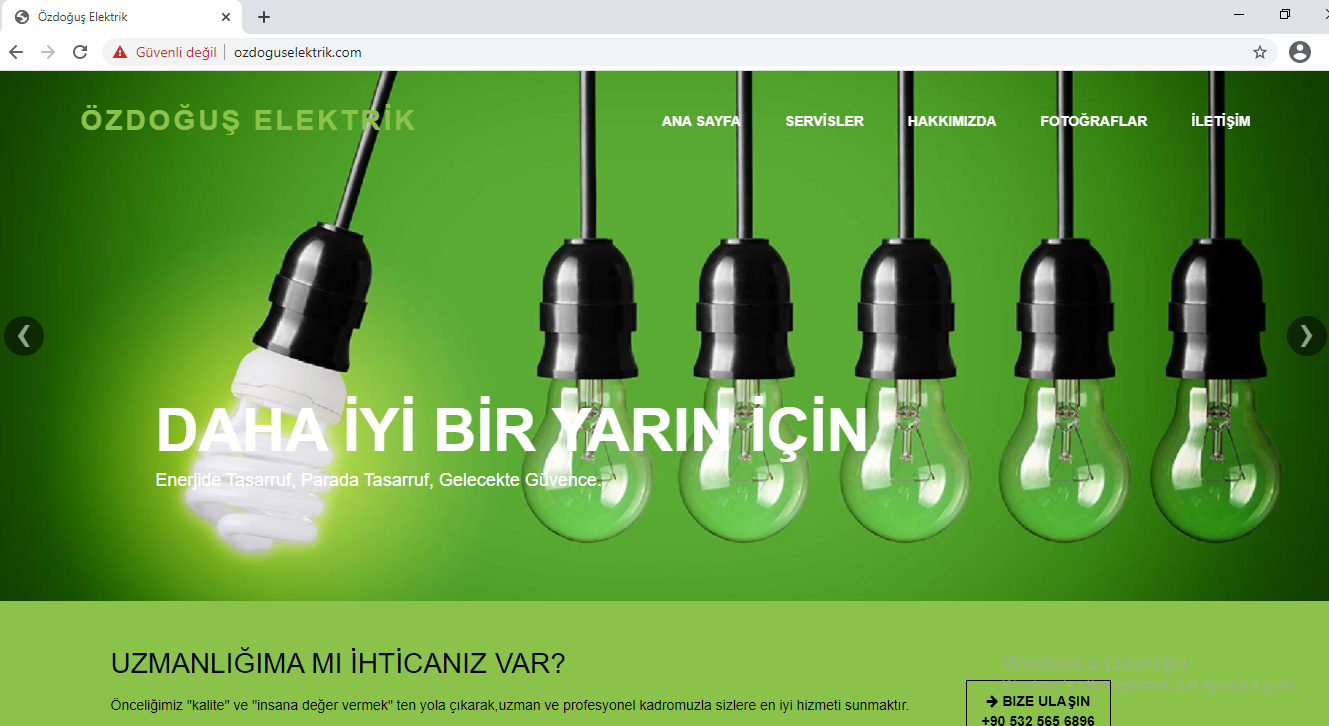Select the Özdoğuş Elektrik browser tab
The image size is (1329, 726).
click(110, 17)
